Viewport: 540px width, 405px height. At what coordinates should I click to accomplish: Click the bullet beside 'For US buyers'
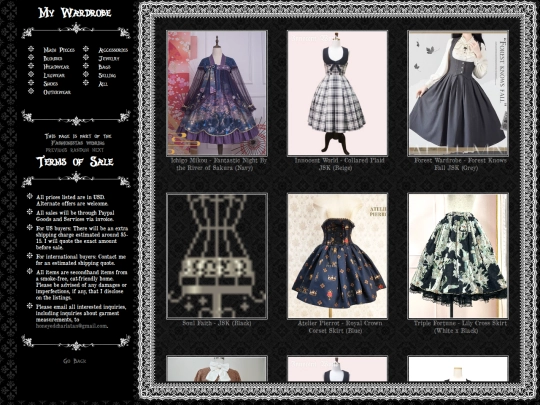(30, 227)
